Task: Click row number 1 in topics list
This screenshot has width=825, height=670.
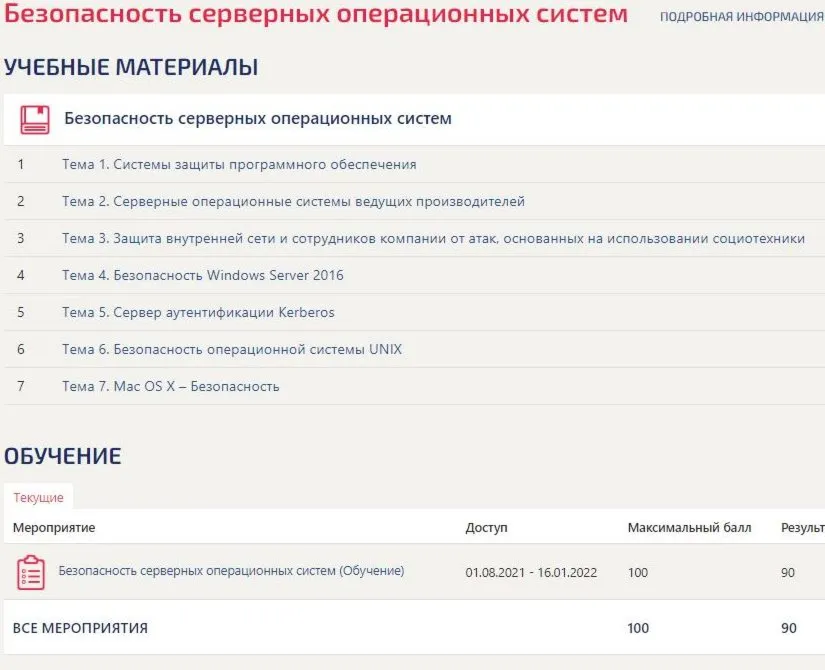Action: click(21, 164)
